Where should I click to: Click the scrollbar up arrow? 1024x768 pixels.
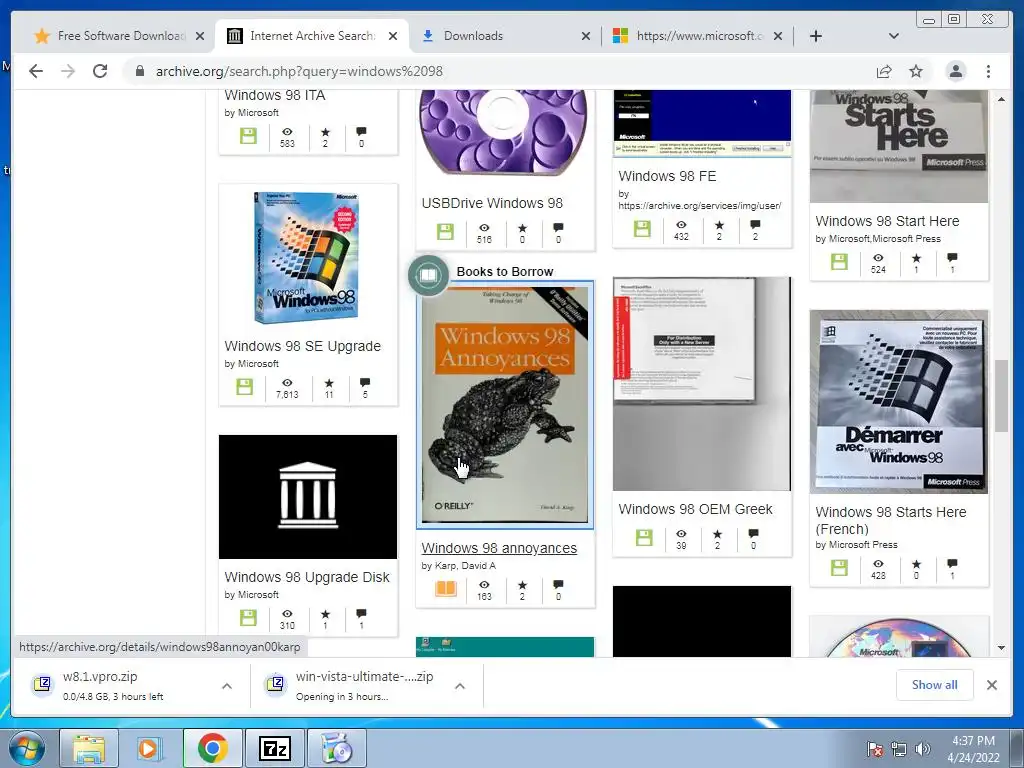tap(1002, 99)
